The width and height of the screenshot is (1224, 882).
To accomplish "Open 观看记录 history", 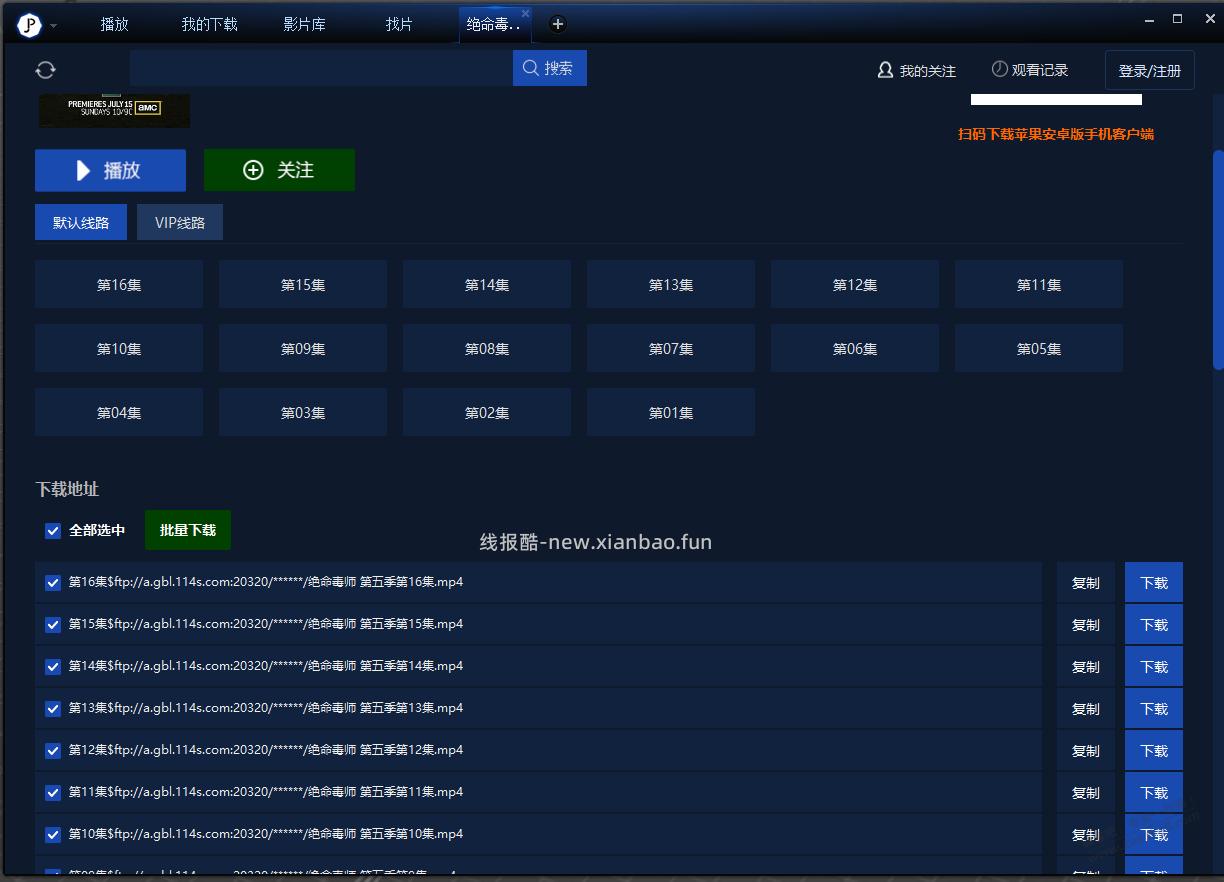I will (x=1030, y=70).
